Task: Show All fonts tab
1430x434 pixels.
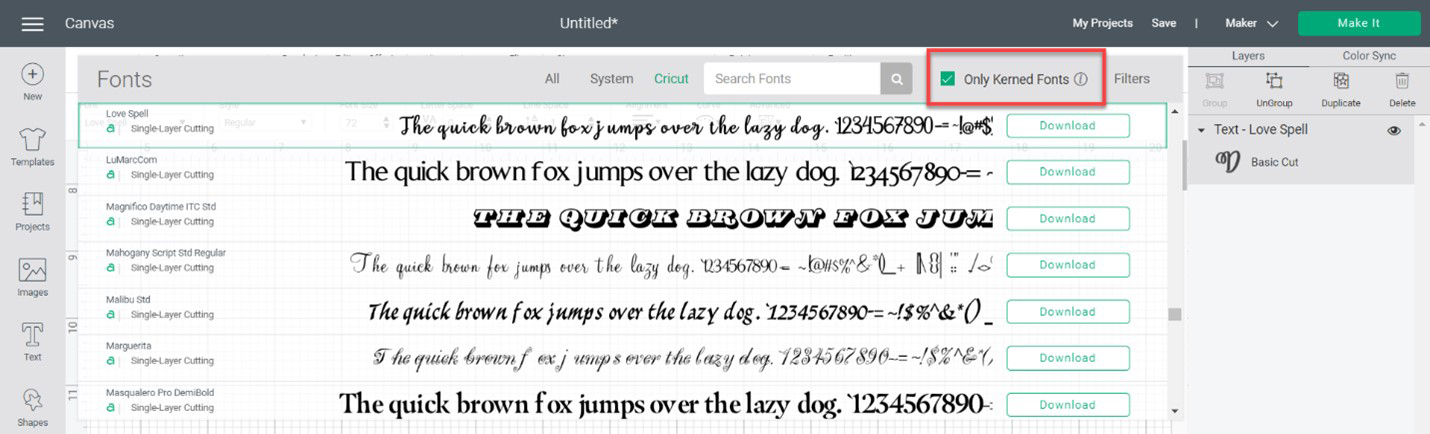Action: [552, 79]
